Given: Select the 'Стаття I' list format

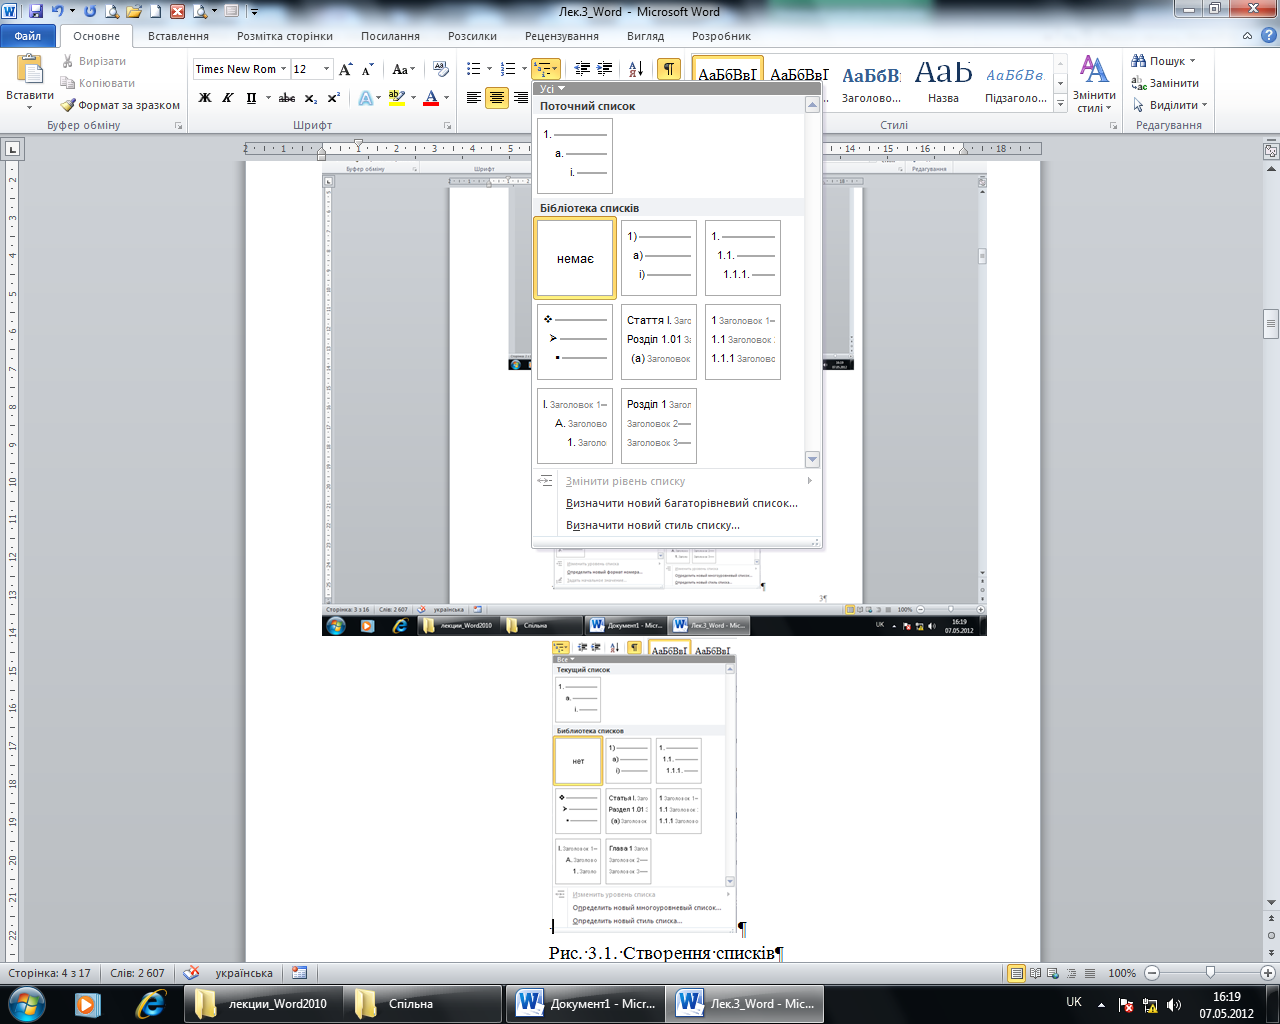Looking at the screenshot, I should click(659, 342).
